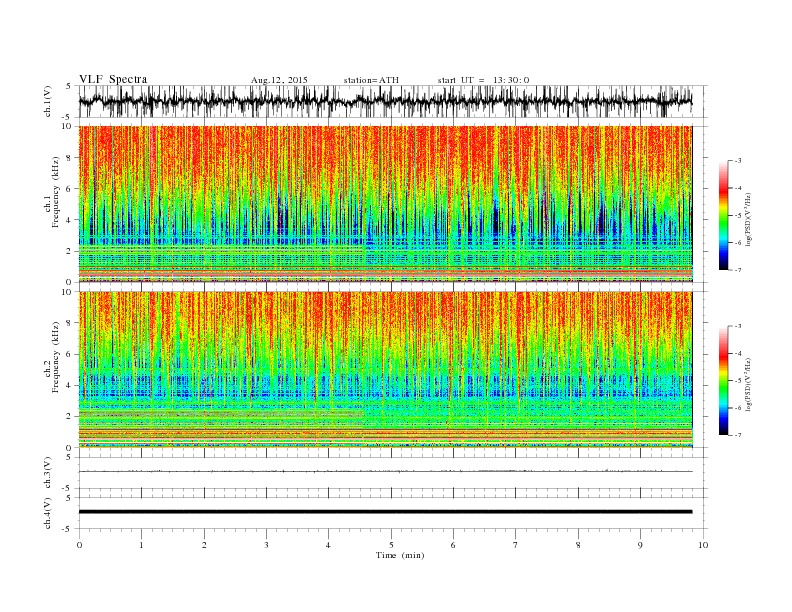Click the ch.3 flat voltage trace panel
The width and height of the screenshot is (792, 612).
click(x=392, y=473)
